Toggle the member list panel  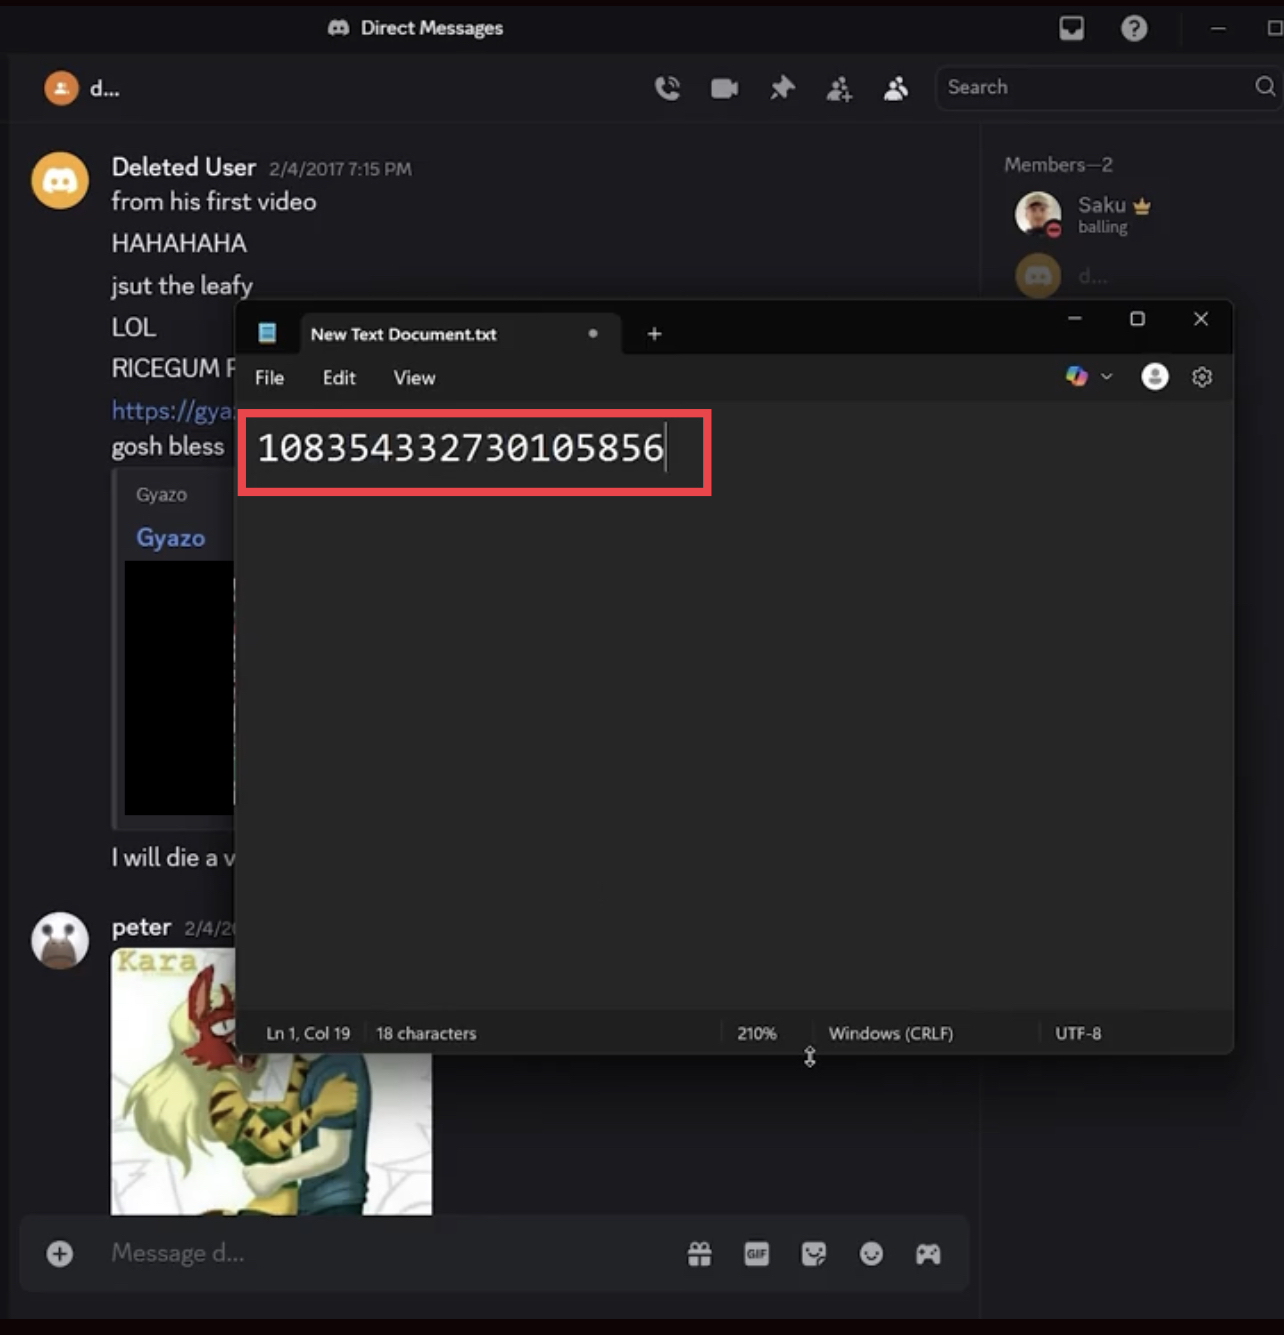click(x=896, y=89)
